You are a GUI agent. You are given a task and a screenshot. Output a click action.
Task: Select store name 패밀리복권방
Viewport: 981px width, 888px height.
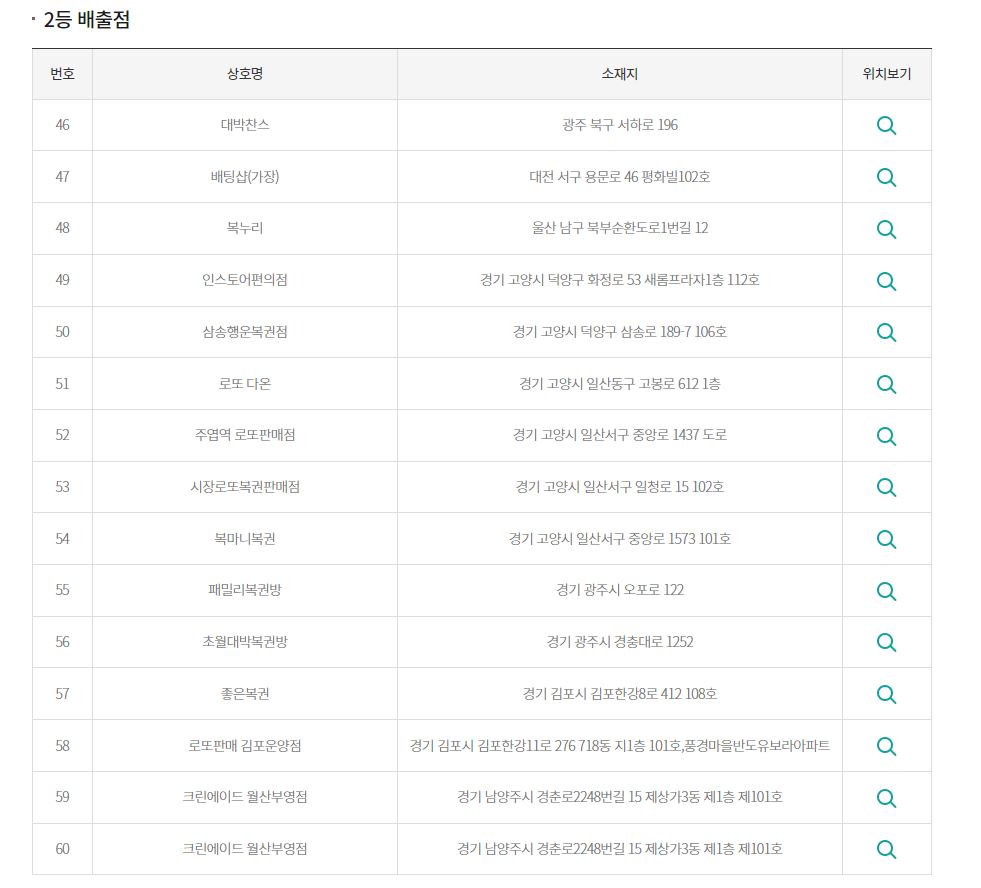245,590
